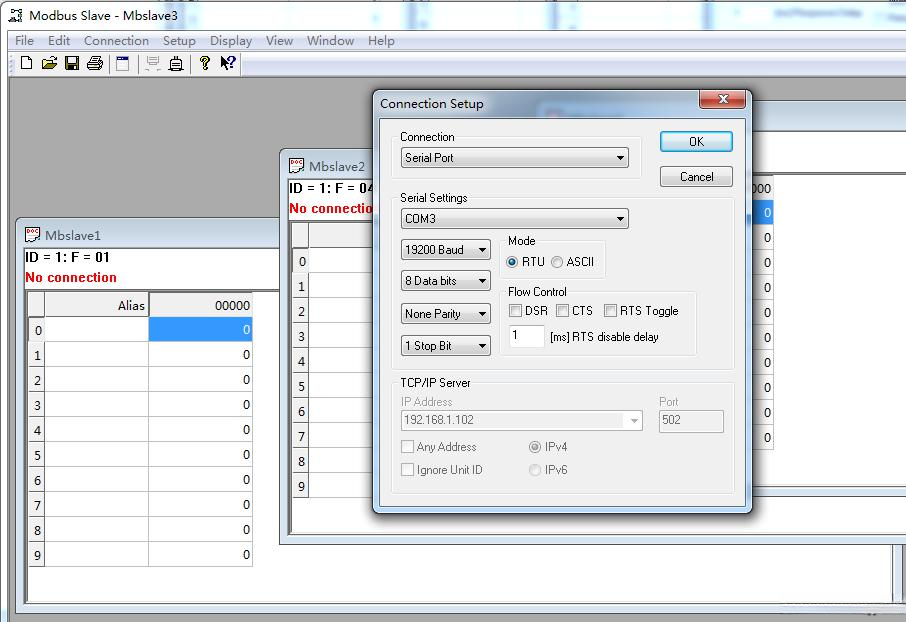Click the Open file toolbar icon

pyautogui.click(x=49, y=63)
